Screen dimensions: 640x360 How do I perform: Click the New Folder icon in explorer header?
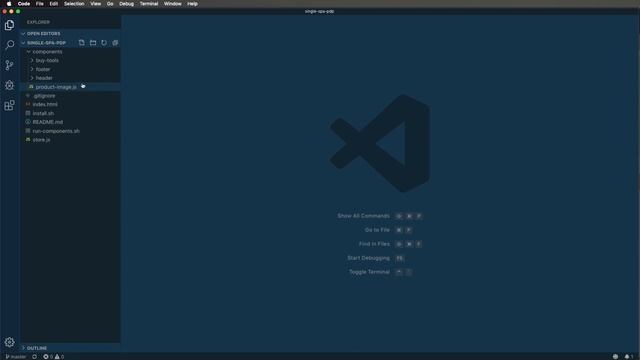[93, 42]
